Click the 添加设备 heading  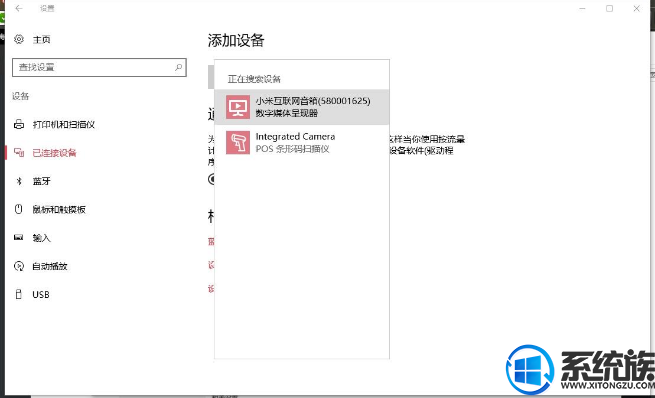point(236,41)
